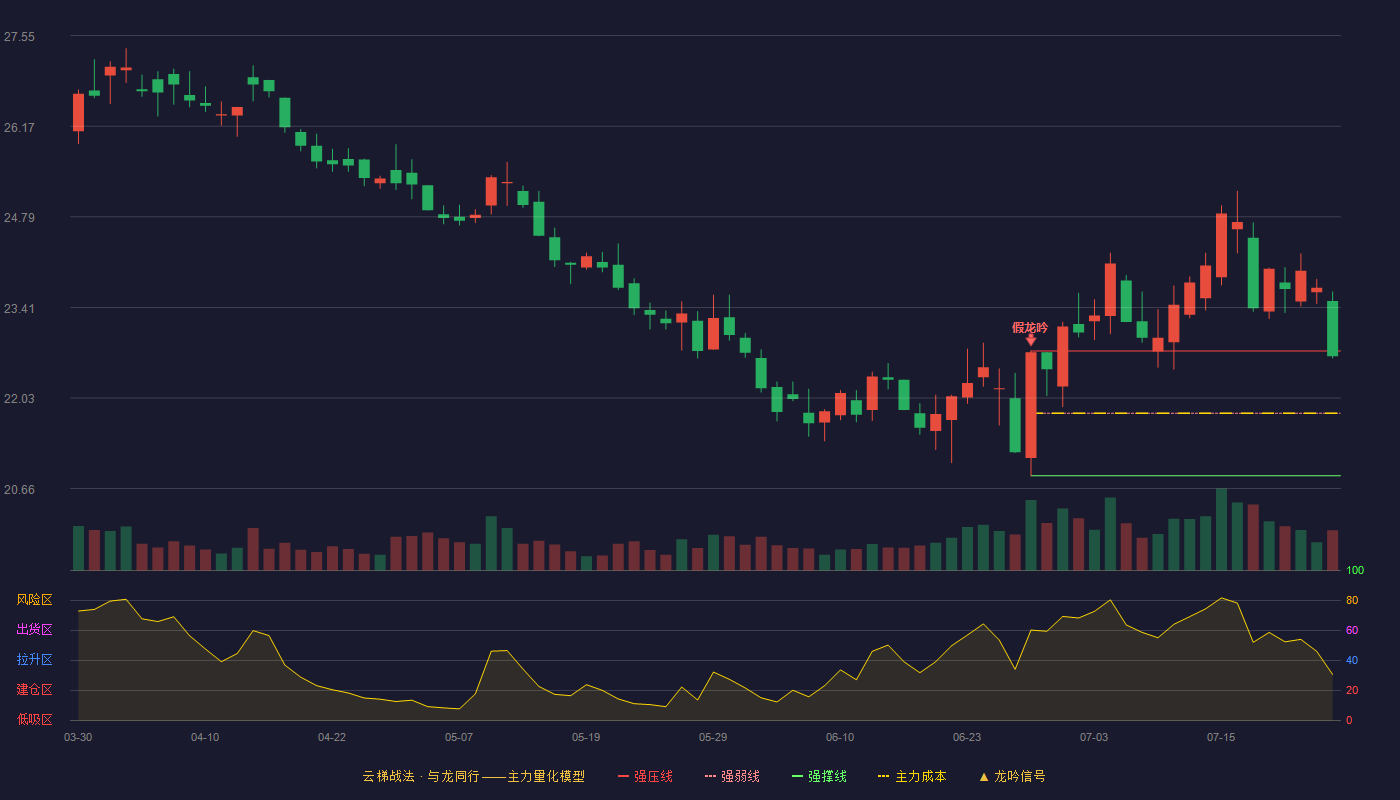Click the red 强压线 resistance line
Viewport: 1400px width, 800px height.
click(x=1185, y=351)
